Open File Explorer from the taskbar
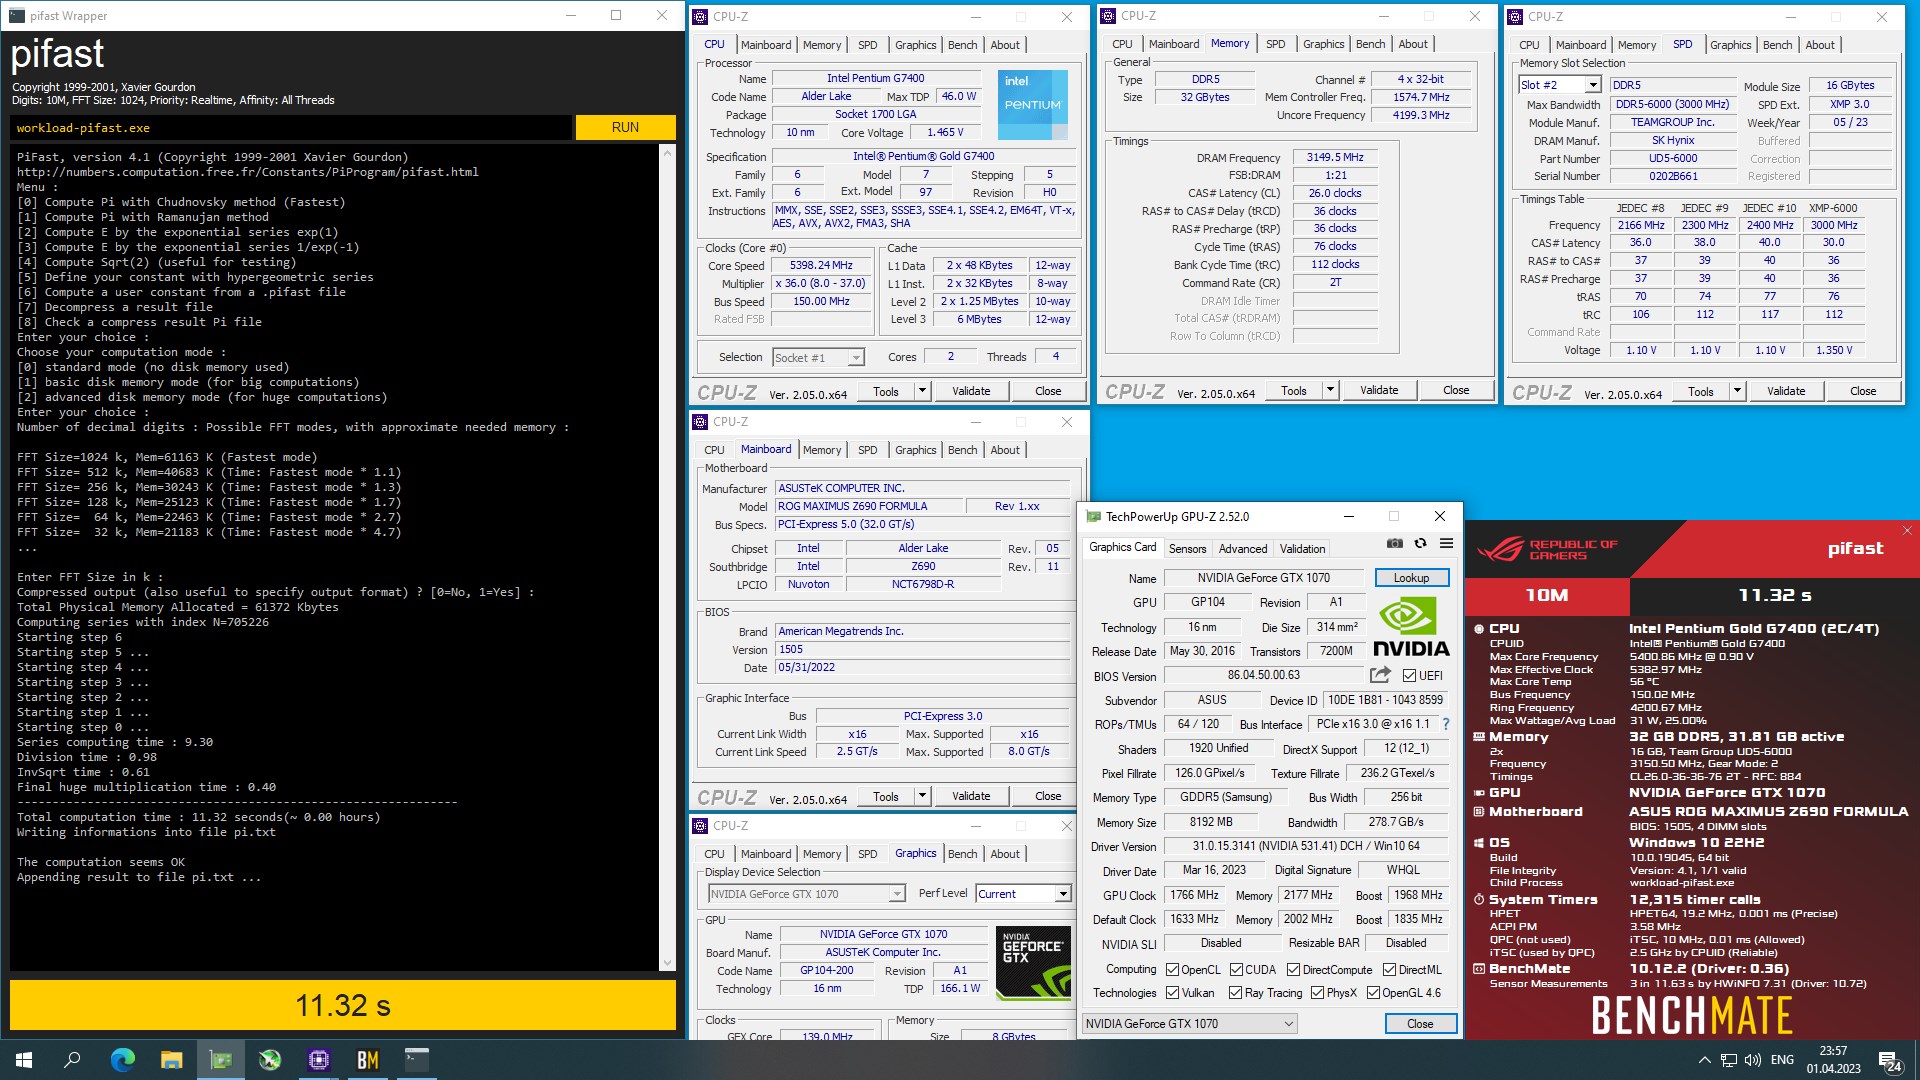 tap(171, 1060)
